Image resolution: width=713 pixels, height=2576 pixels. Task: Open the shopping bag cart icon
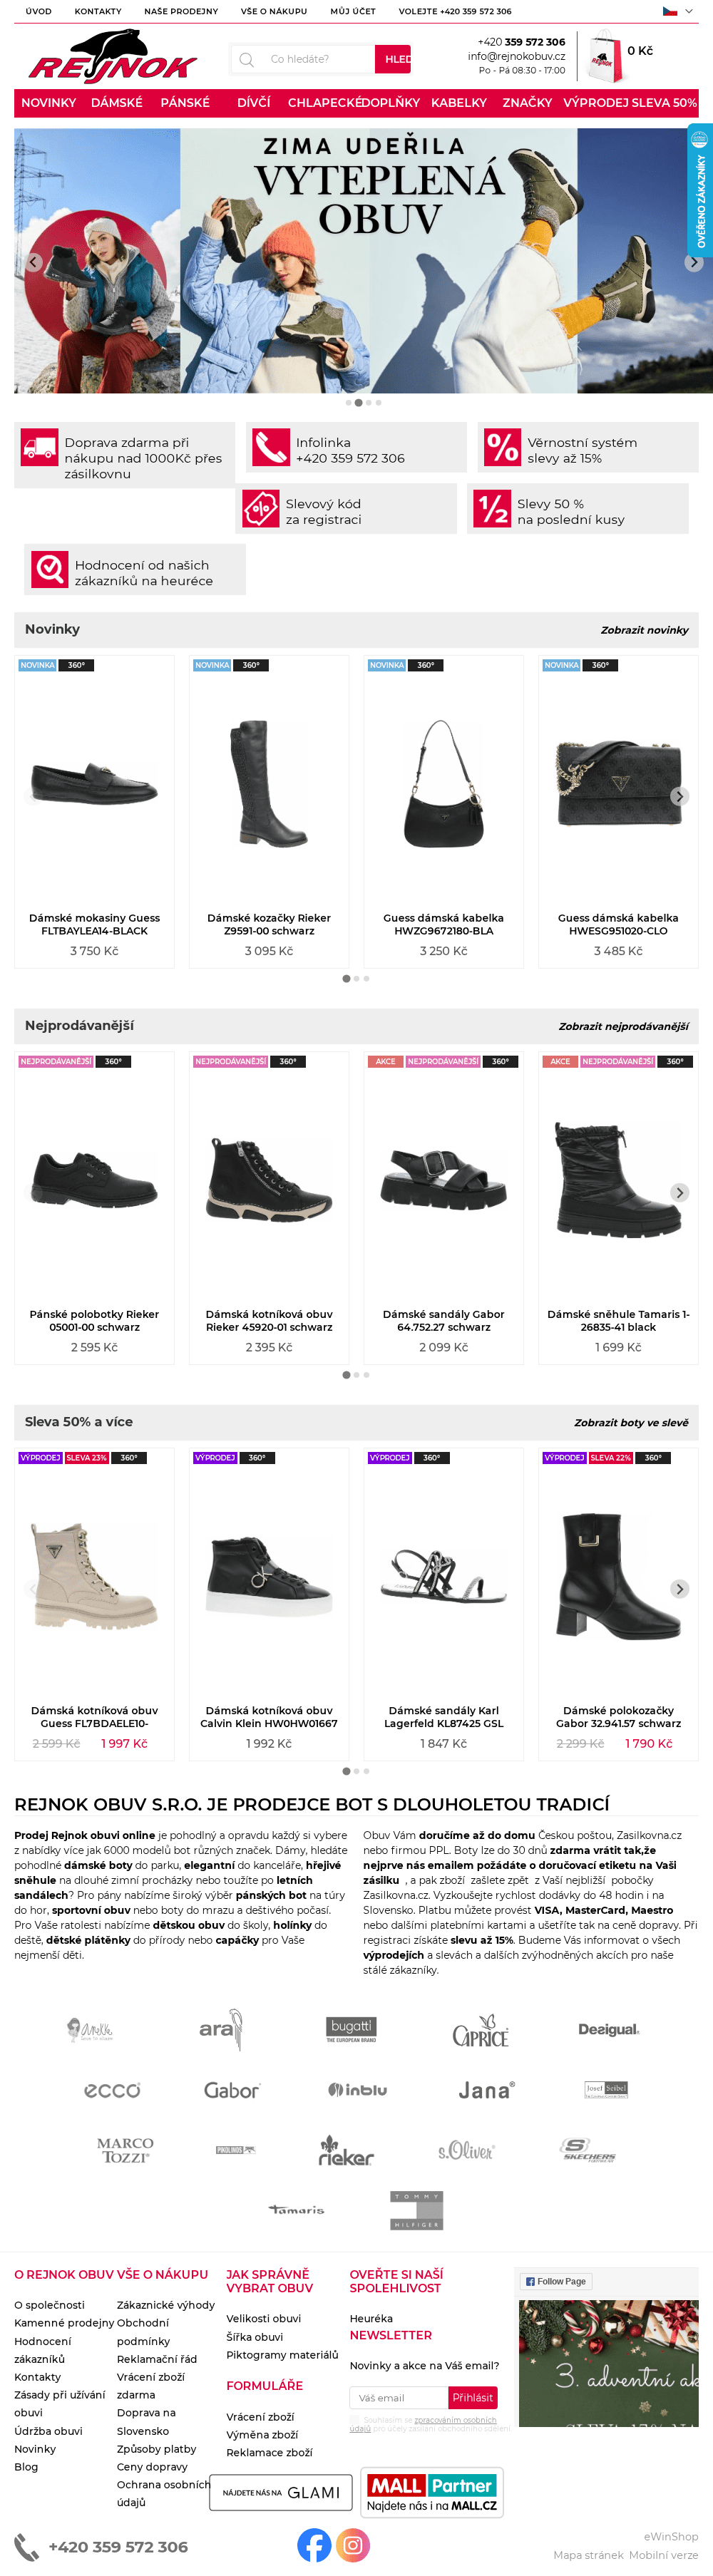603,58
